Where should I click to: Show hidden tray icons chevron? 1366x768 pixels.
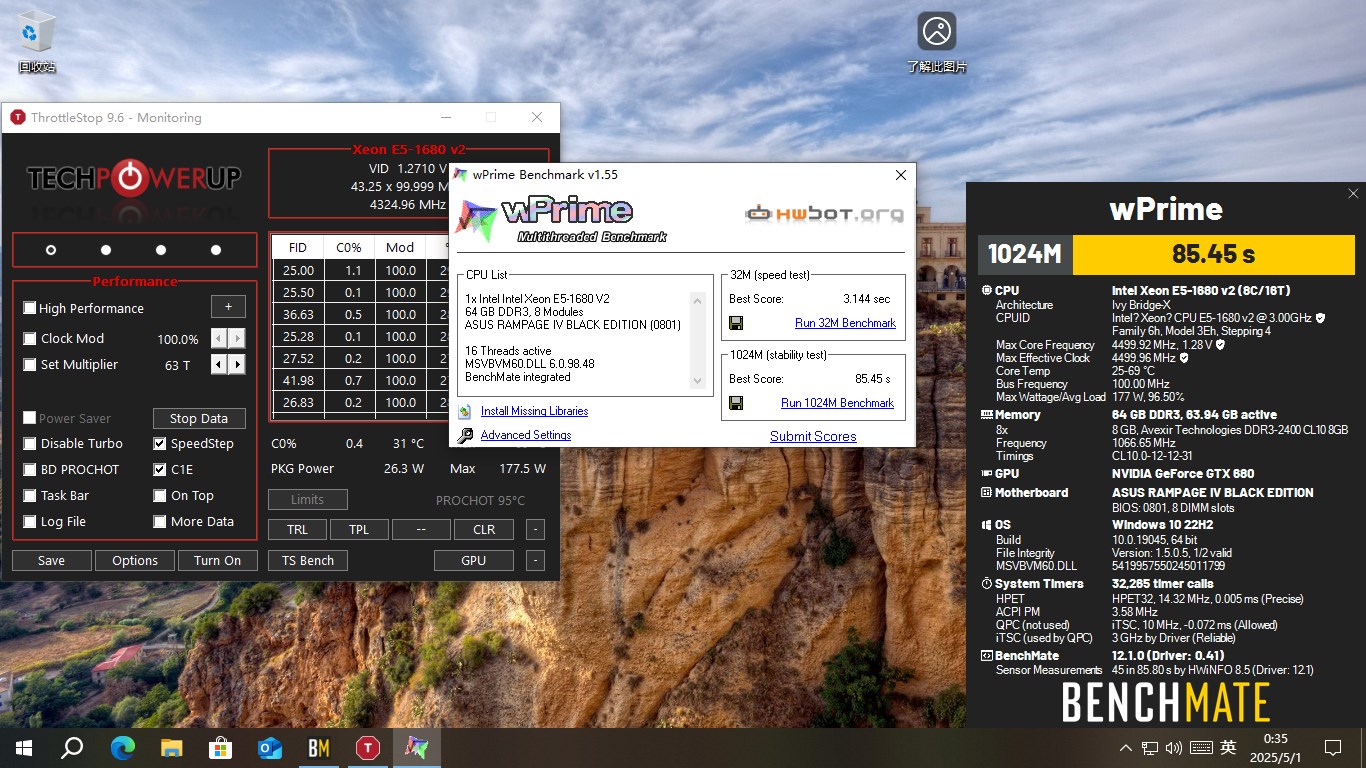coord(1126,748)
